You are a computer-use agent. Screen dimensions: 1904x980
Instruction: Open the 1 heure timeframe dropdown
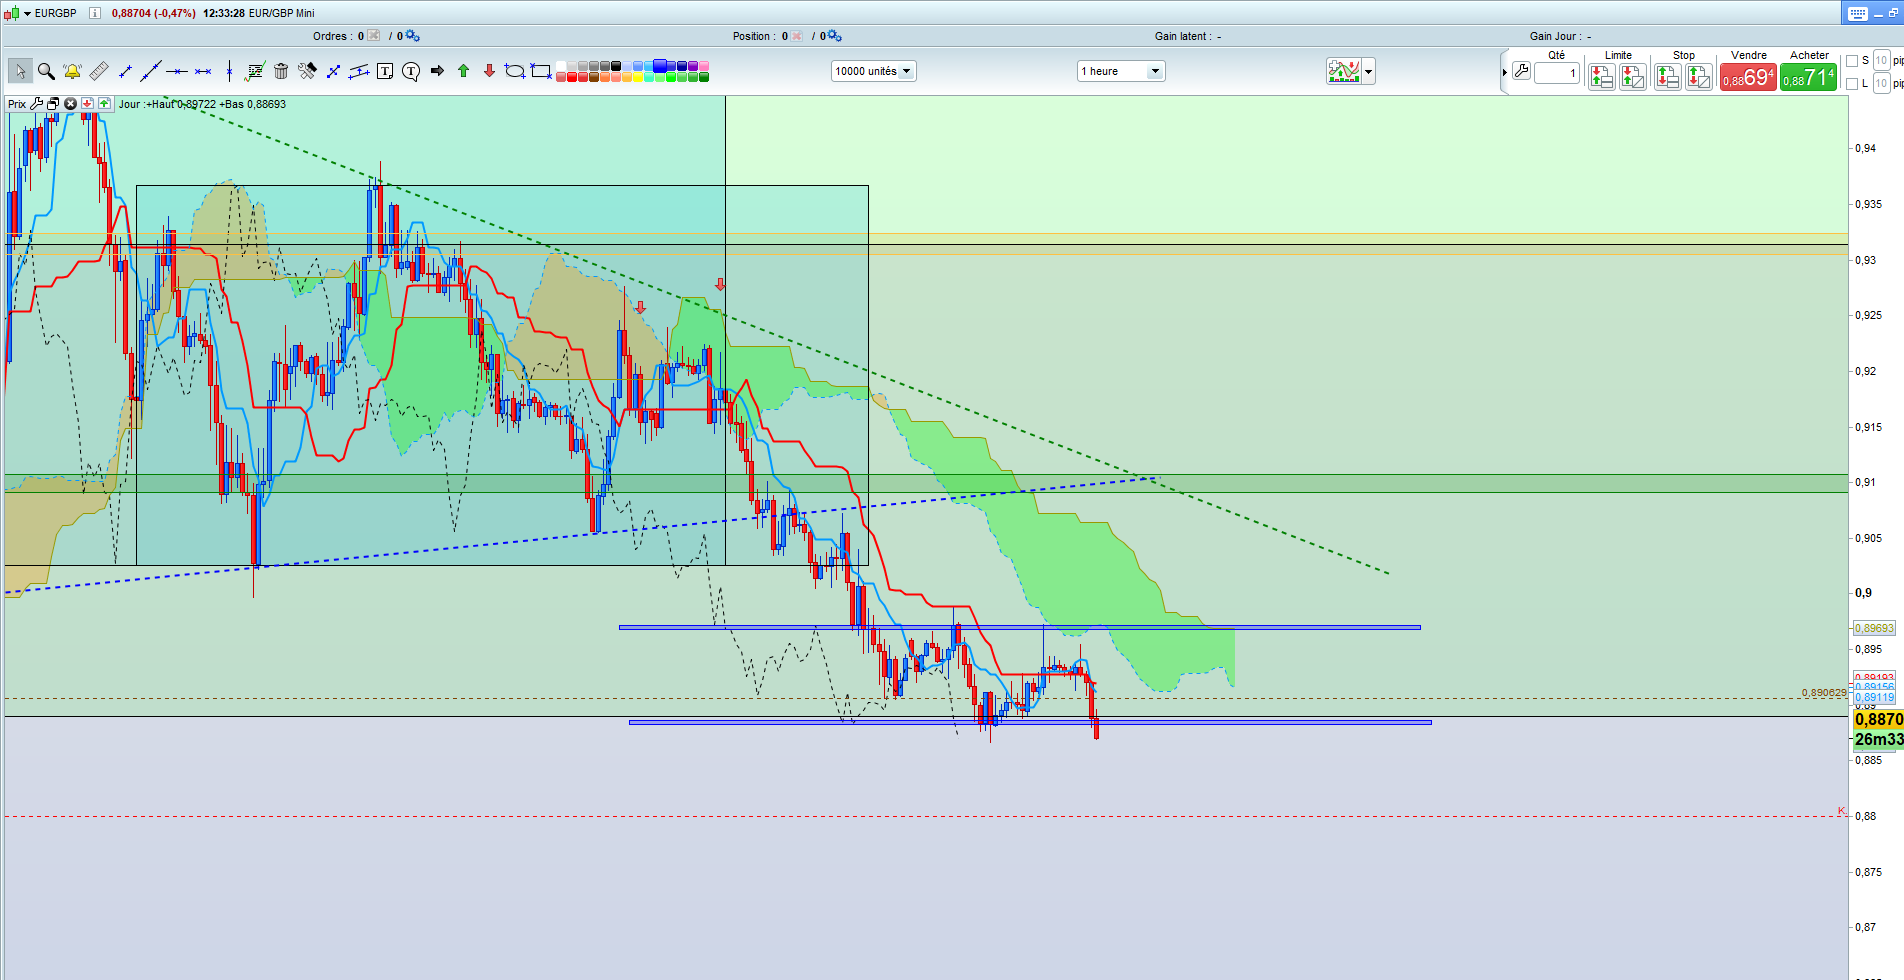1120,71
